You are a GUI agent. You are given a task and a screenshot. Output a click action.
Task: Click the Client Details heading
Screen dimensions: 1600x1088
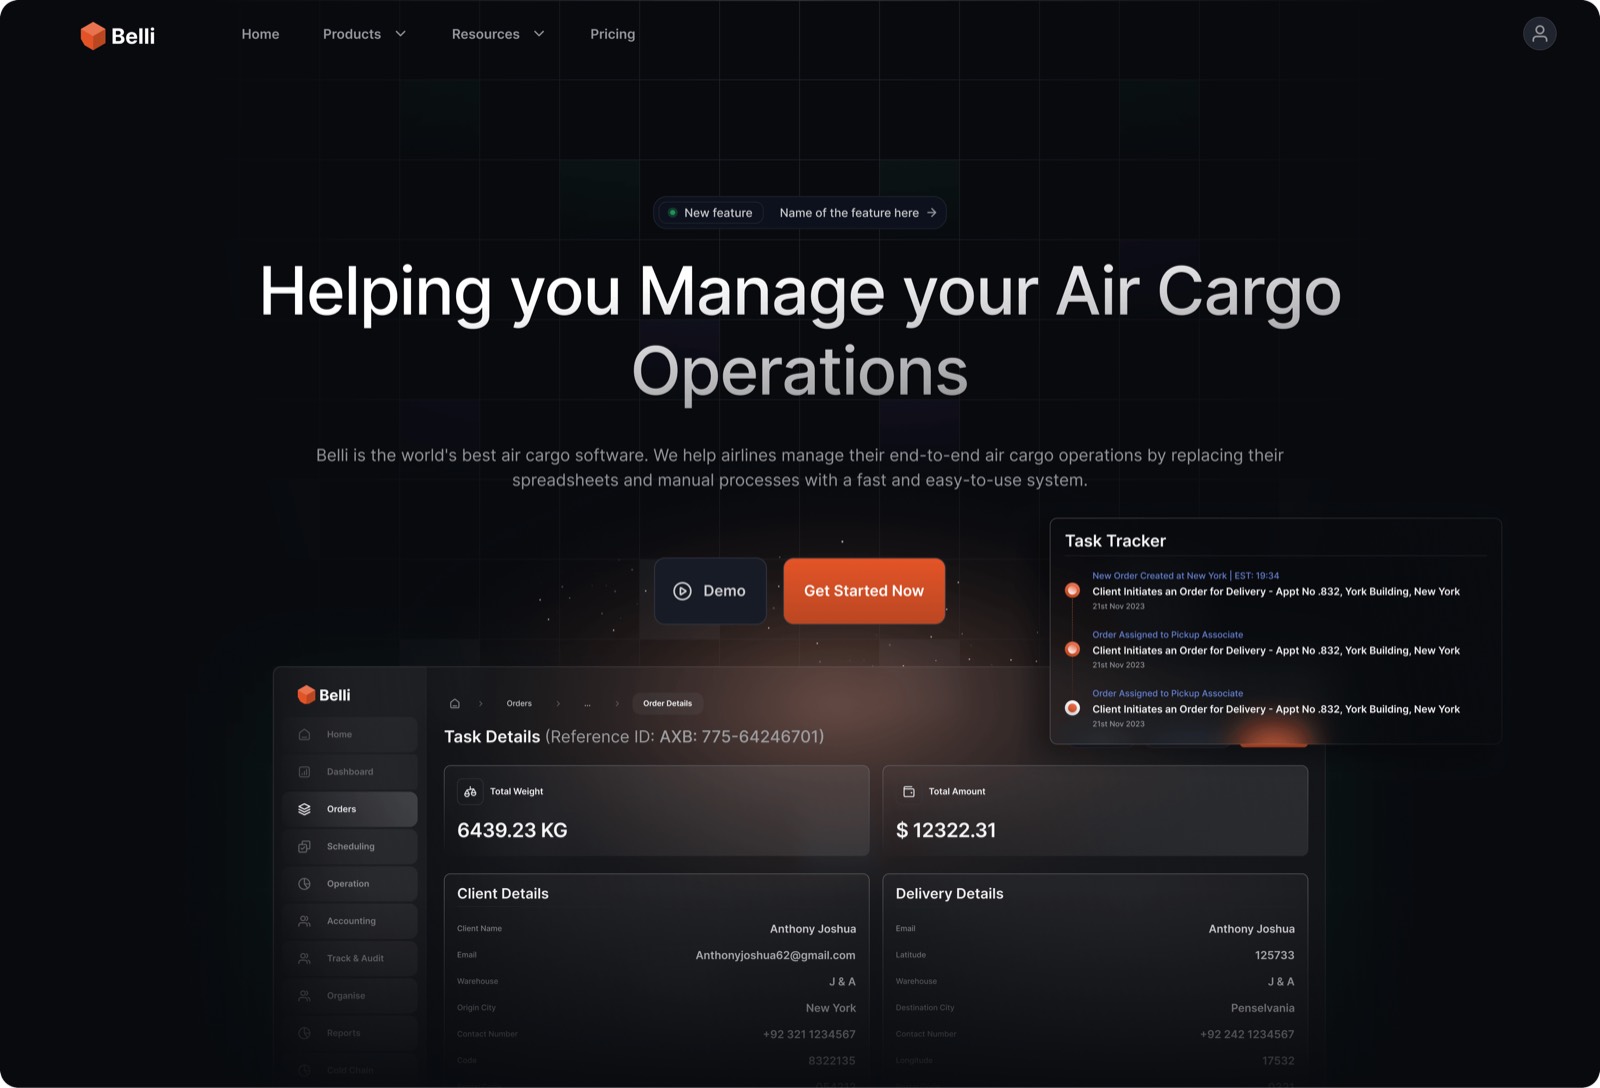tap(503, 894)
